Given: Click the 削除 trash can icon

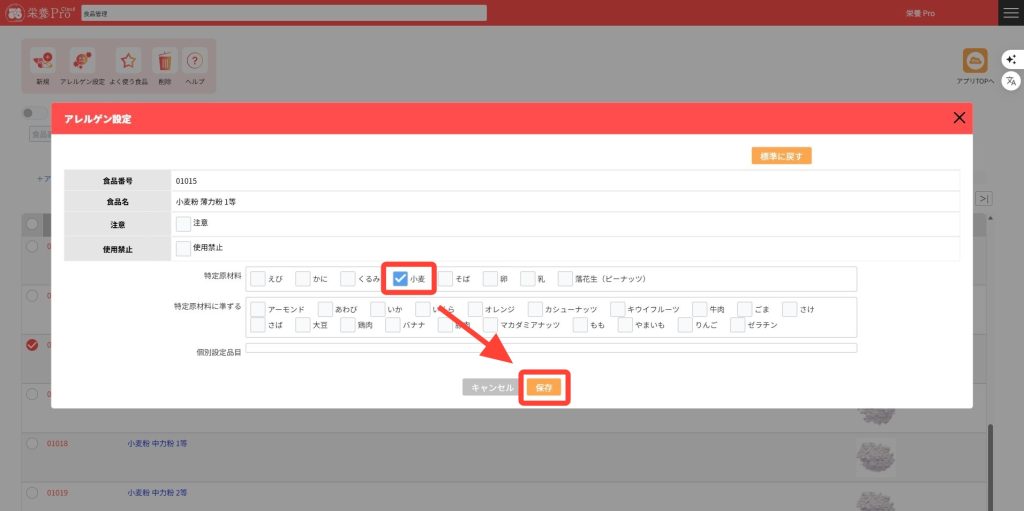Looking at the screenshot, I should point(165,62).
